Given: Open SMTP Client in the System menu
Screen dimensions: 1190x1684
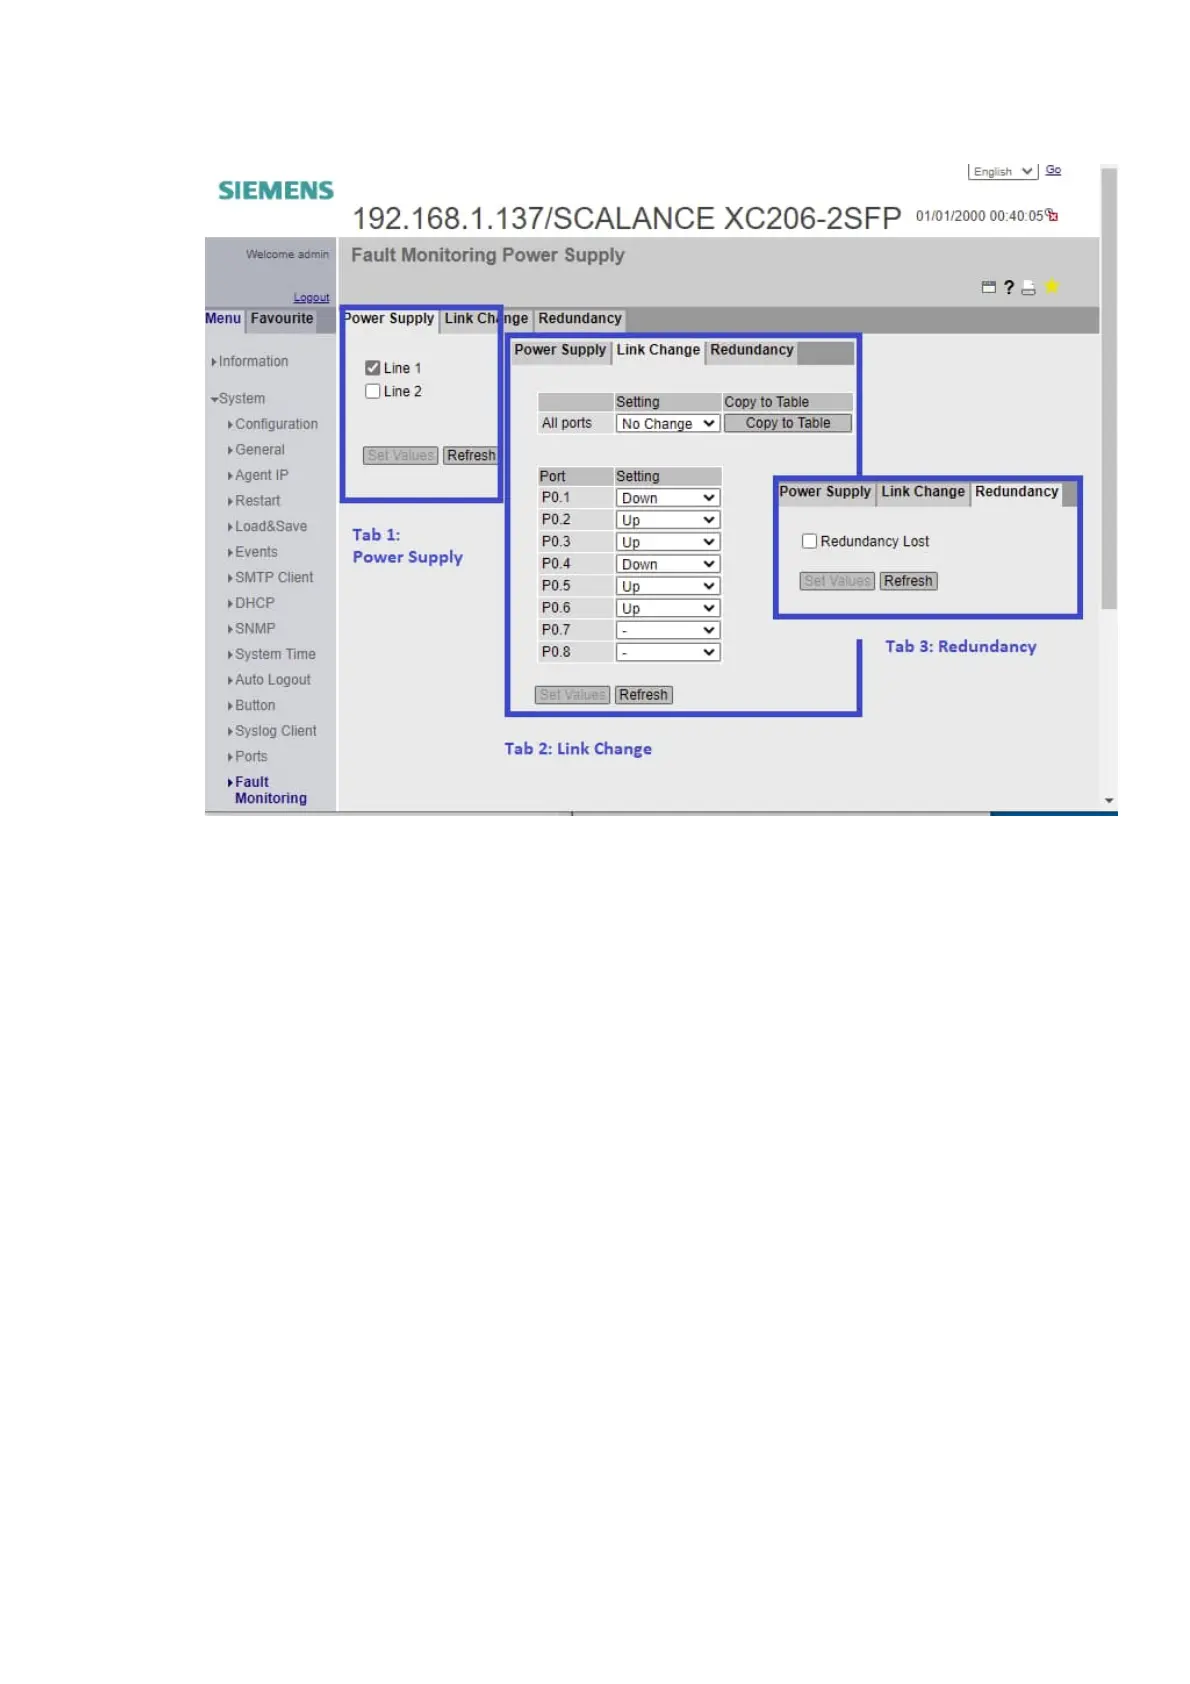Looking at the screenshot, I should click(x=270, y=578).
